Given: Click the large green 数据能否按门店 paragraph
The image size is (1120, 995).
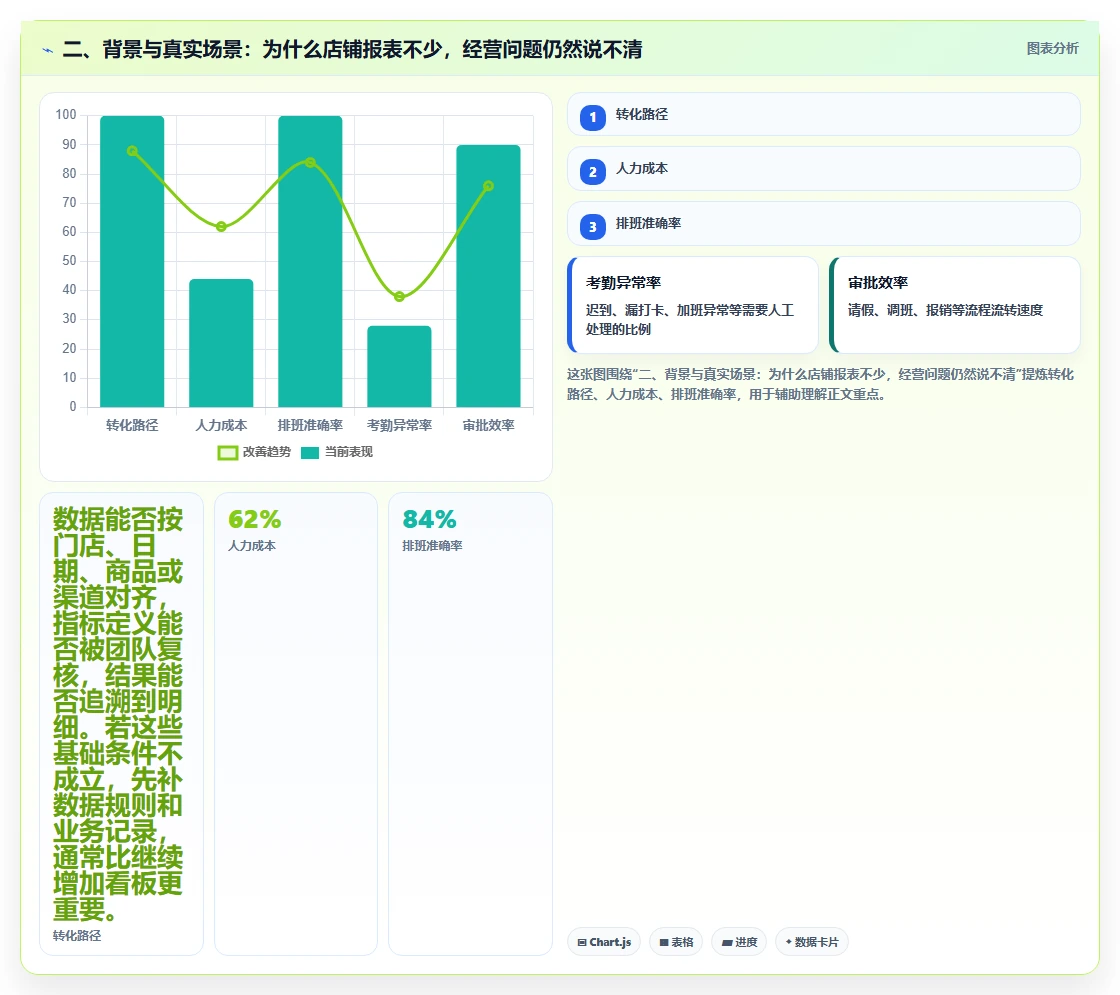Looking at the screenshot, I should [118, 714].
